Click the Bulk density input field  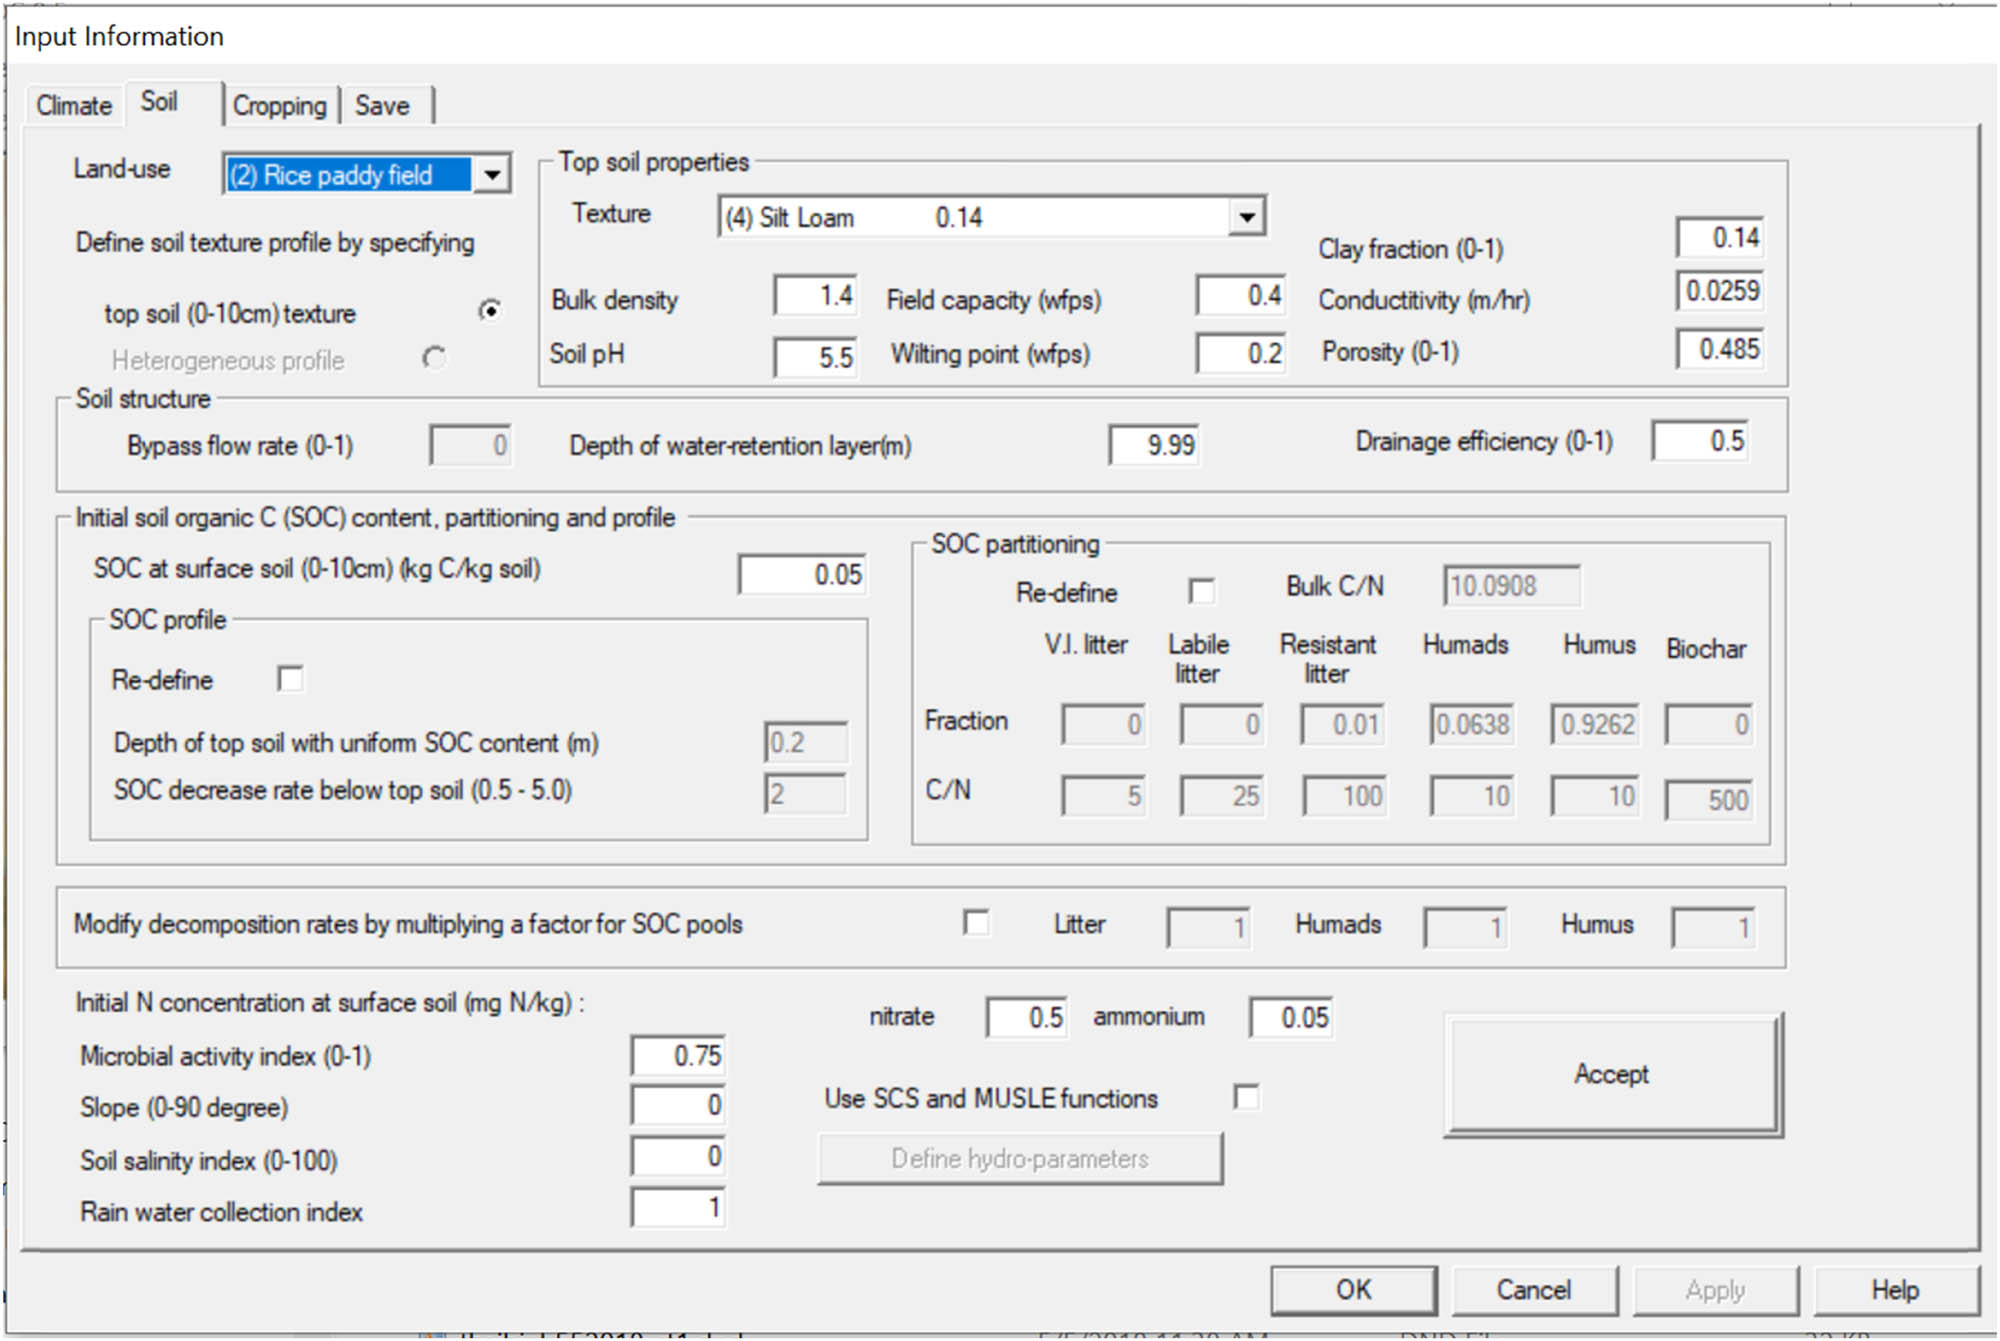815,296
